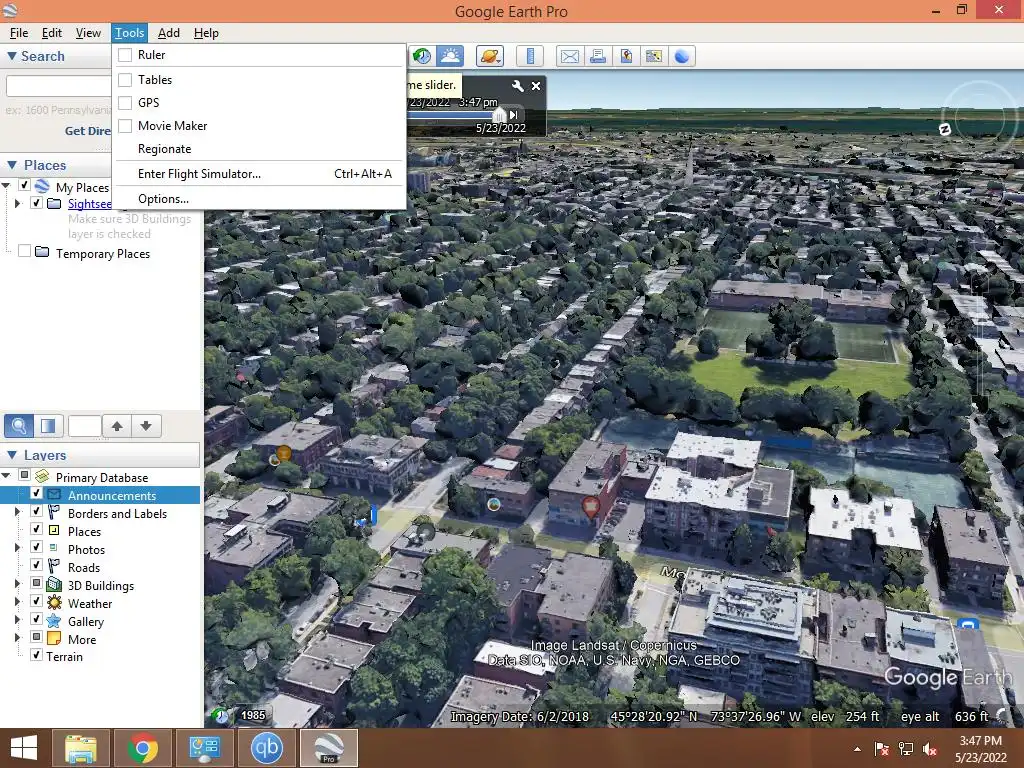Check the Movie Maker checkbox

point(125,125)
